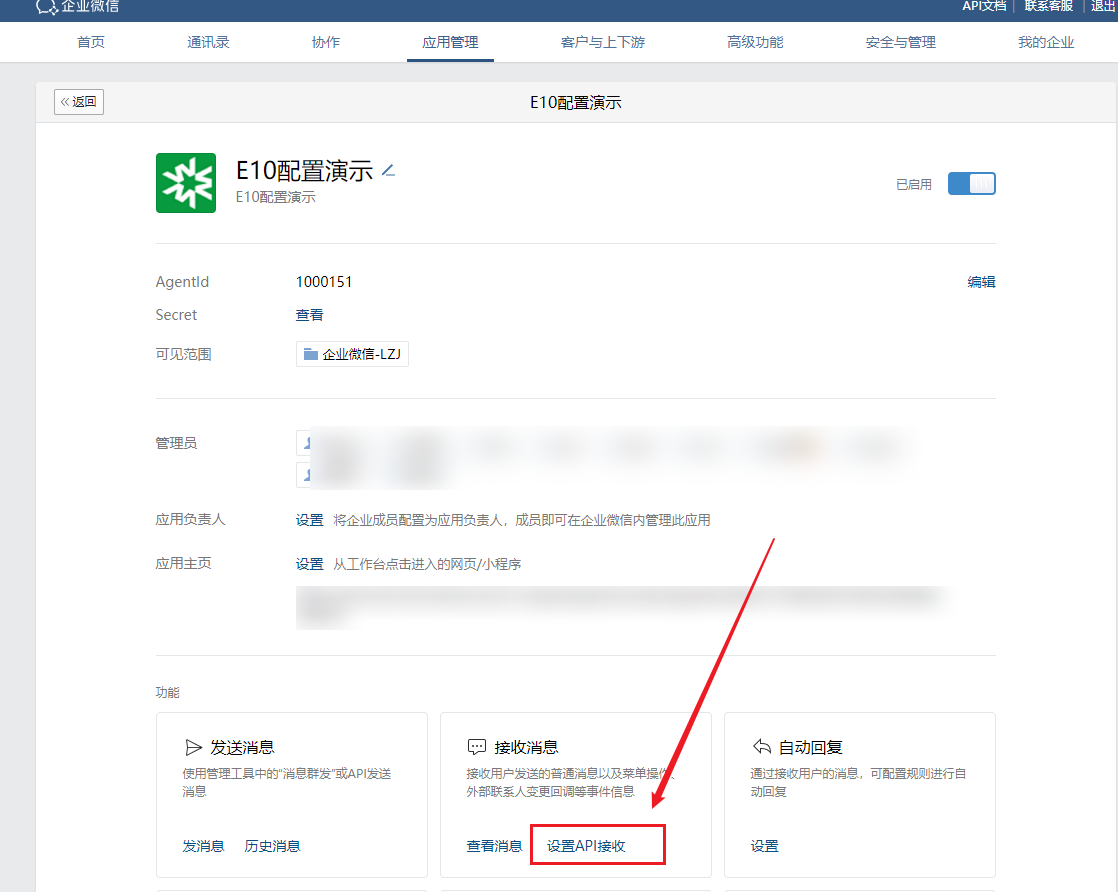Open API文档 in top bar

(x=984, y=6)
